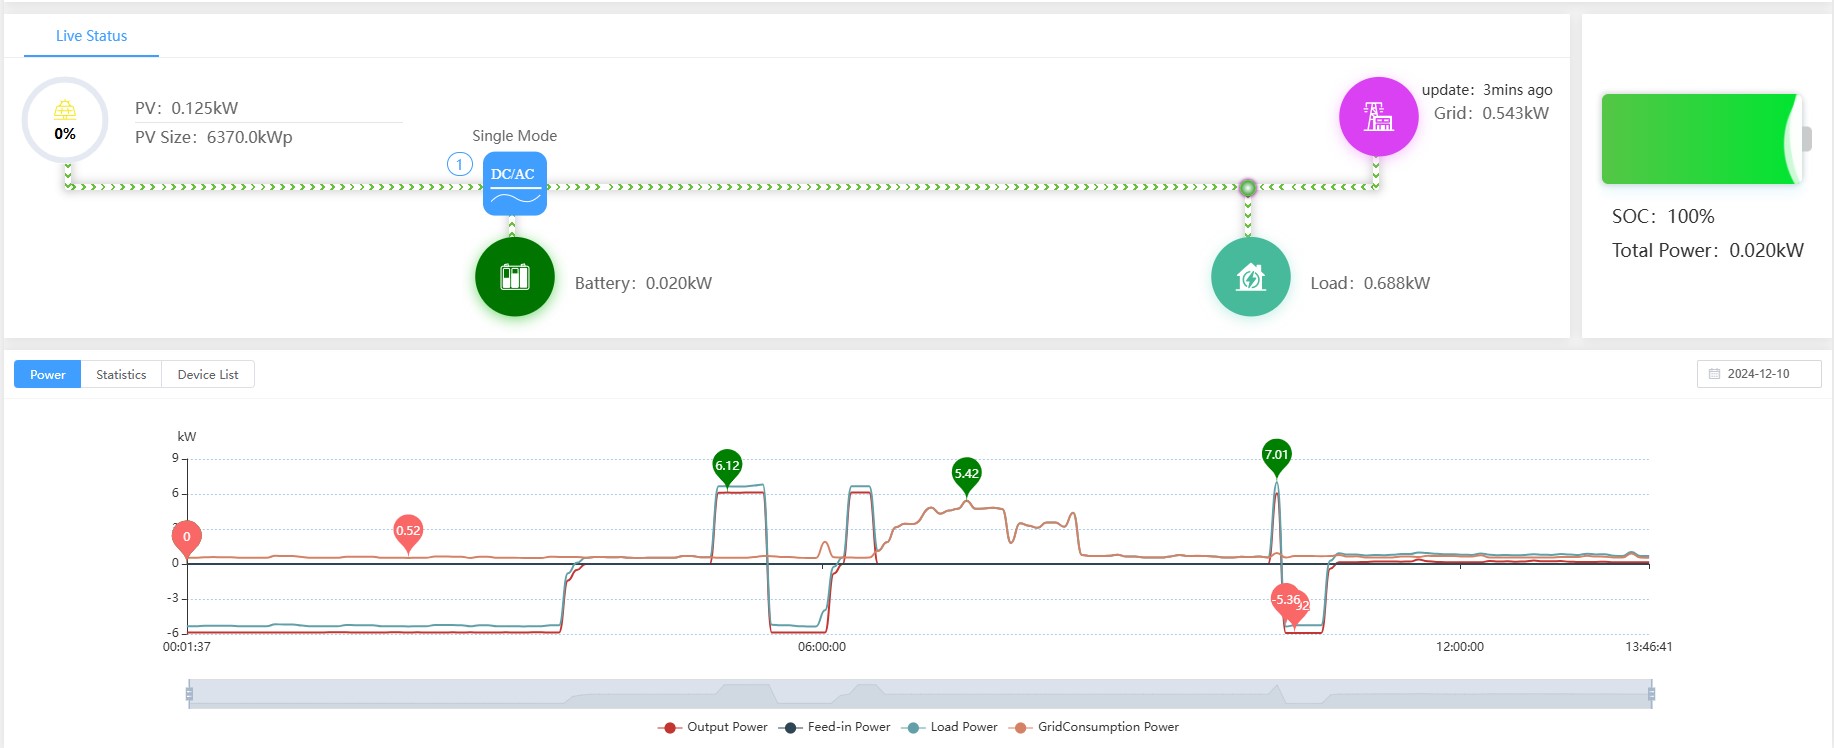Click the 6.12 peak marker
1834x748 pixels.
click(x=727, y=466)
